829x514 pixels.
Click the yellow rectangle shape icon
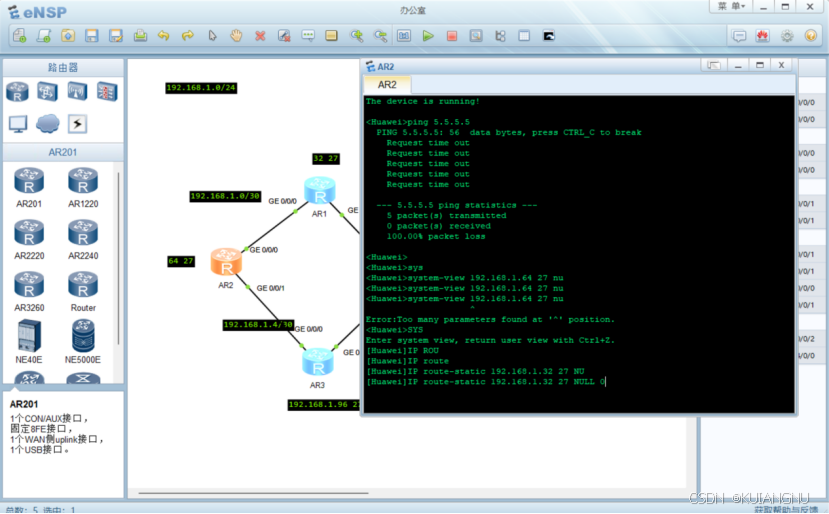pyautogui.click(x=331, y=35)
